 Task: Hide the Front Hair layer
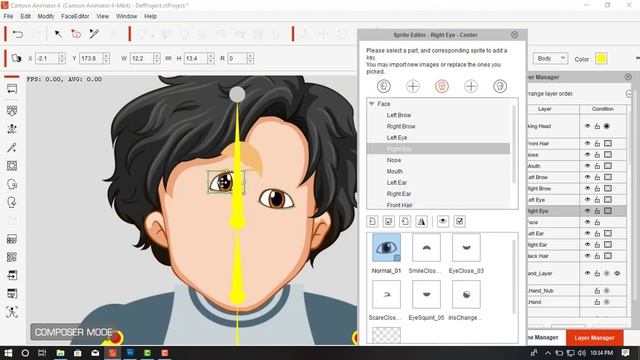pyautogui.click(x=587, y=143)
